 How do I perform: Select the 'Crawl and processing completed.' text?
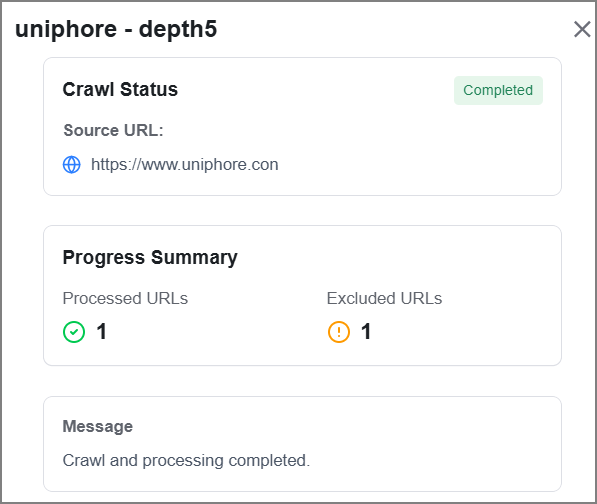[186, 461]
